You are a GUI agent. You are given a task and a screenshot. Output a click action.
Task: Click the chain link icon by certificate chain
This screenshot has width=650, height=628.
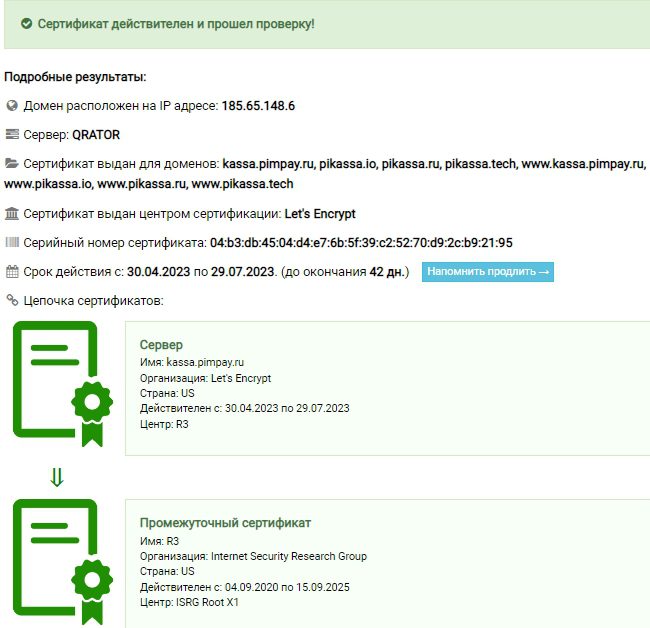pyautogui.click(x=12, y=300)
